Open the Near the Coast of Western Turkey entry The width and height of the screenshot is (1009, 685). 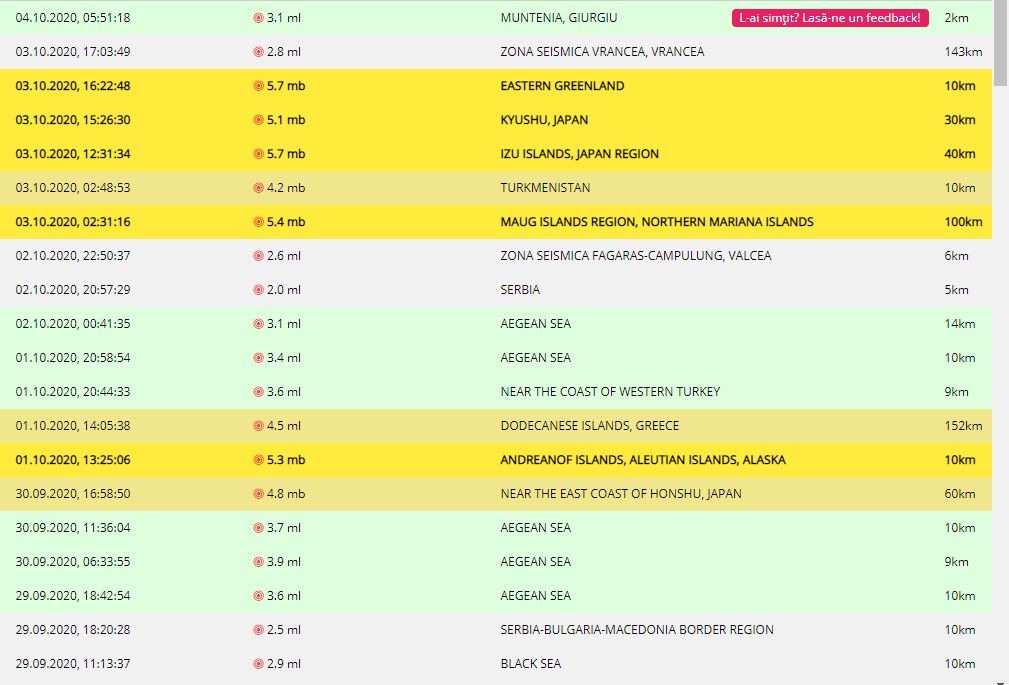[x=610, y=392]
